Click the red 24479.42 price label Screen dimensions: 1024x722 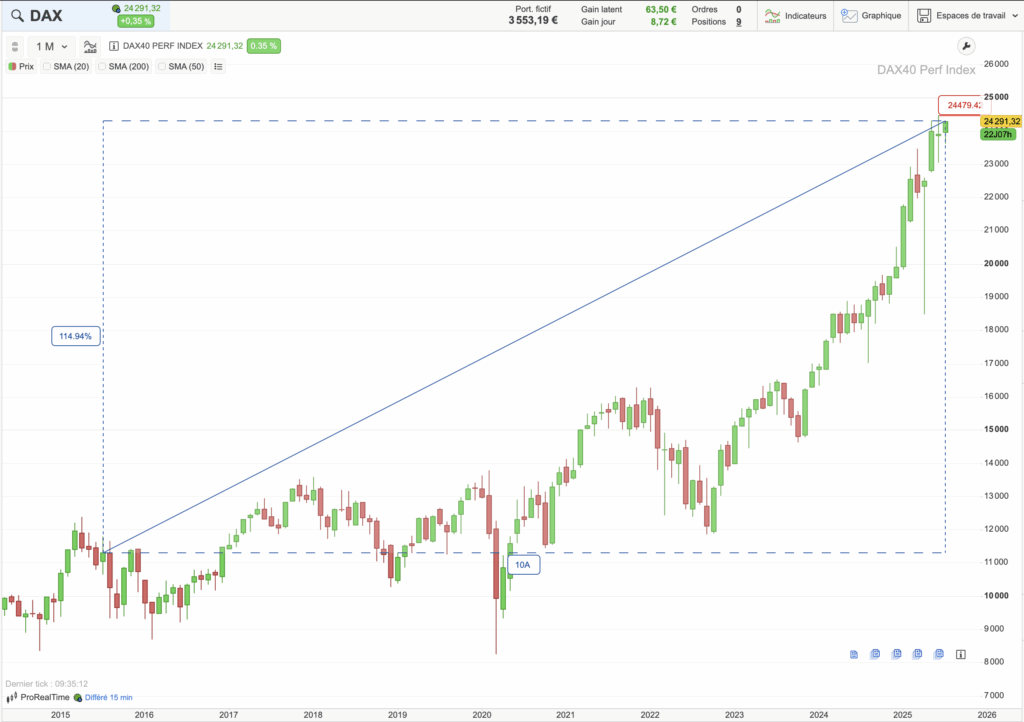coord(964,105)
